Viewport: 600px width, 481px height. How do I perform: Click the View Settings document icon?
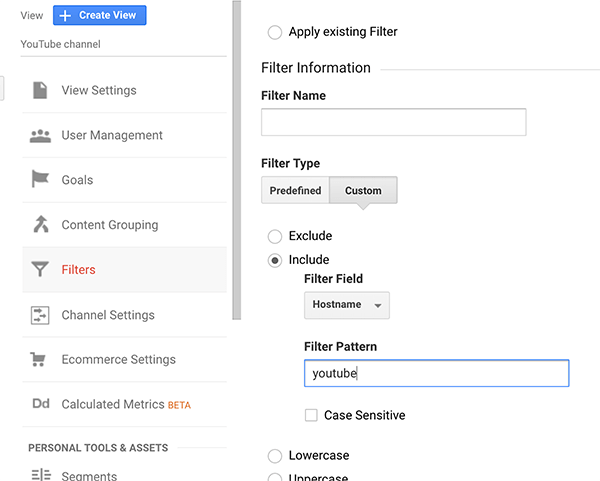coord(40,90)
